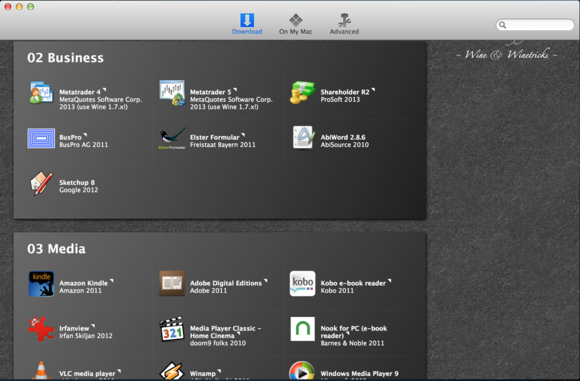Screen dimensions: 580x381
Task: Select the Shareholder R2 money icon
Action: 302,92
